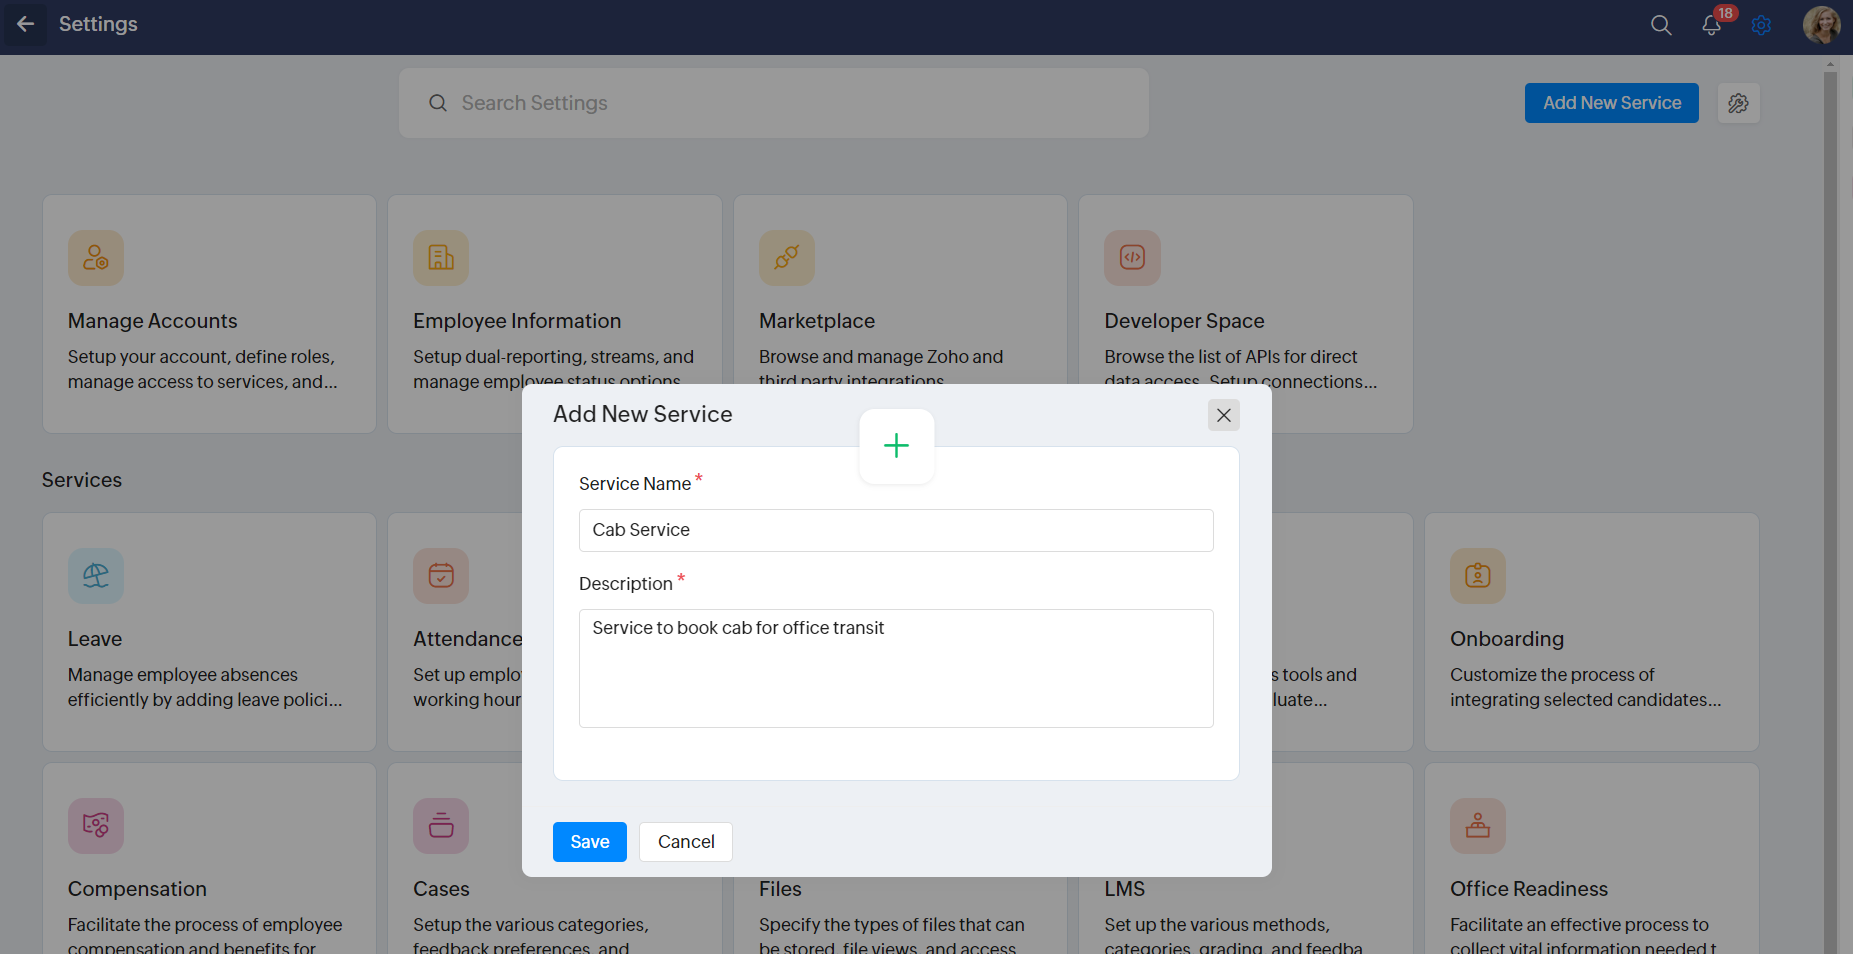Open the user profile avatar

pyautogui.click(x=1821, y=25)
